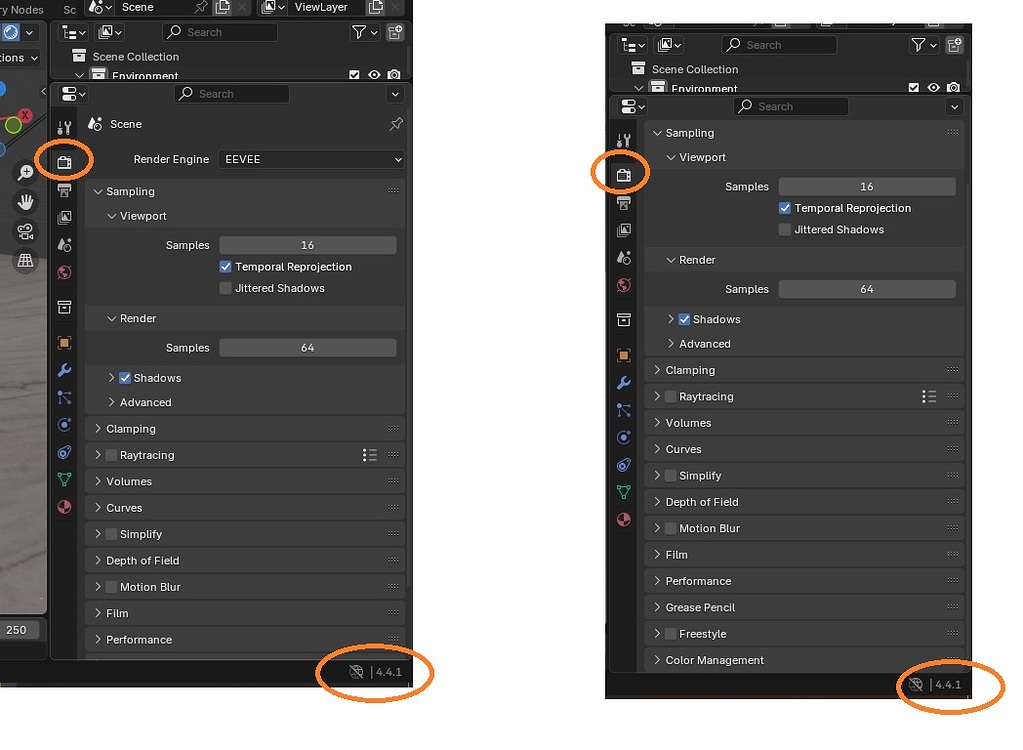Toggle camera view icon in viewport
The width and height of the screenshot is (1023, 750).
coord(25,232)
